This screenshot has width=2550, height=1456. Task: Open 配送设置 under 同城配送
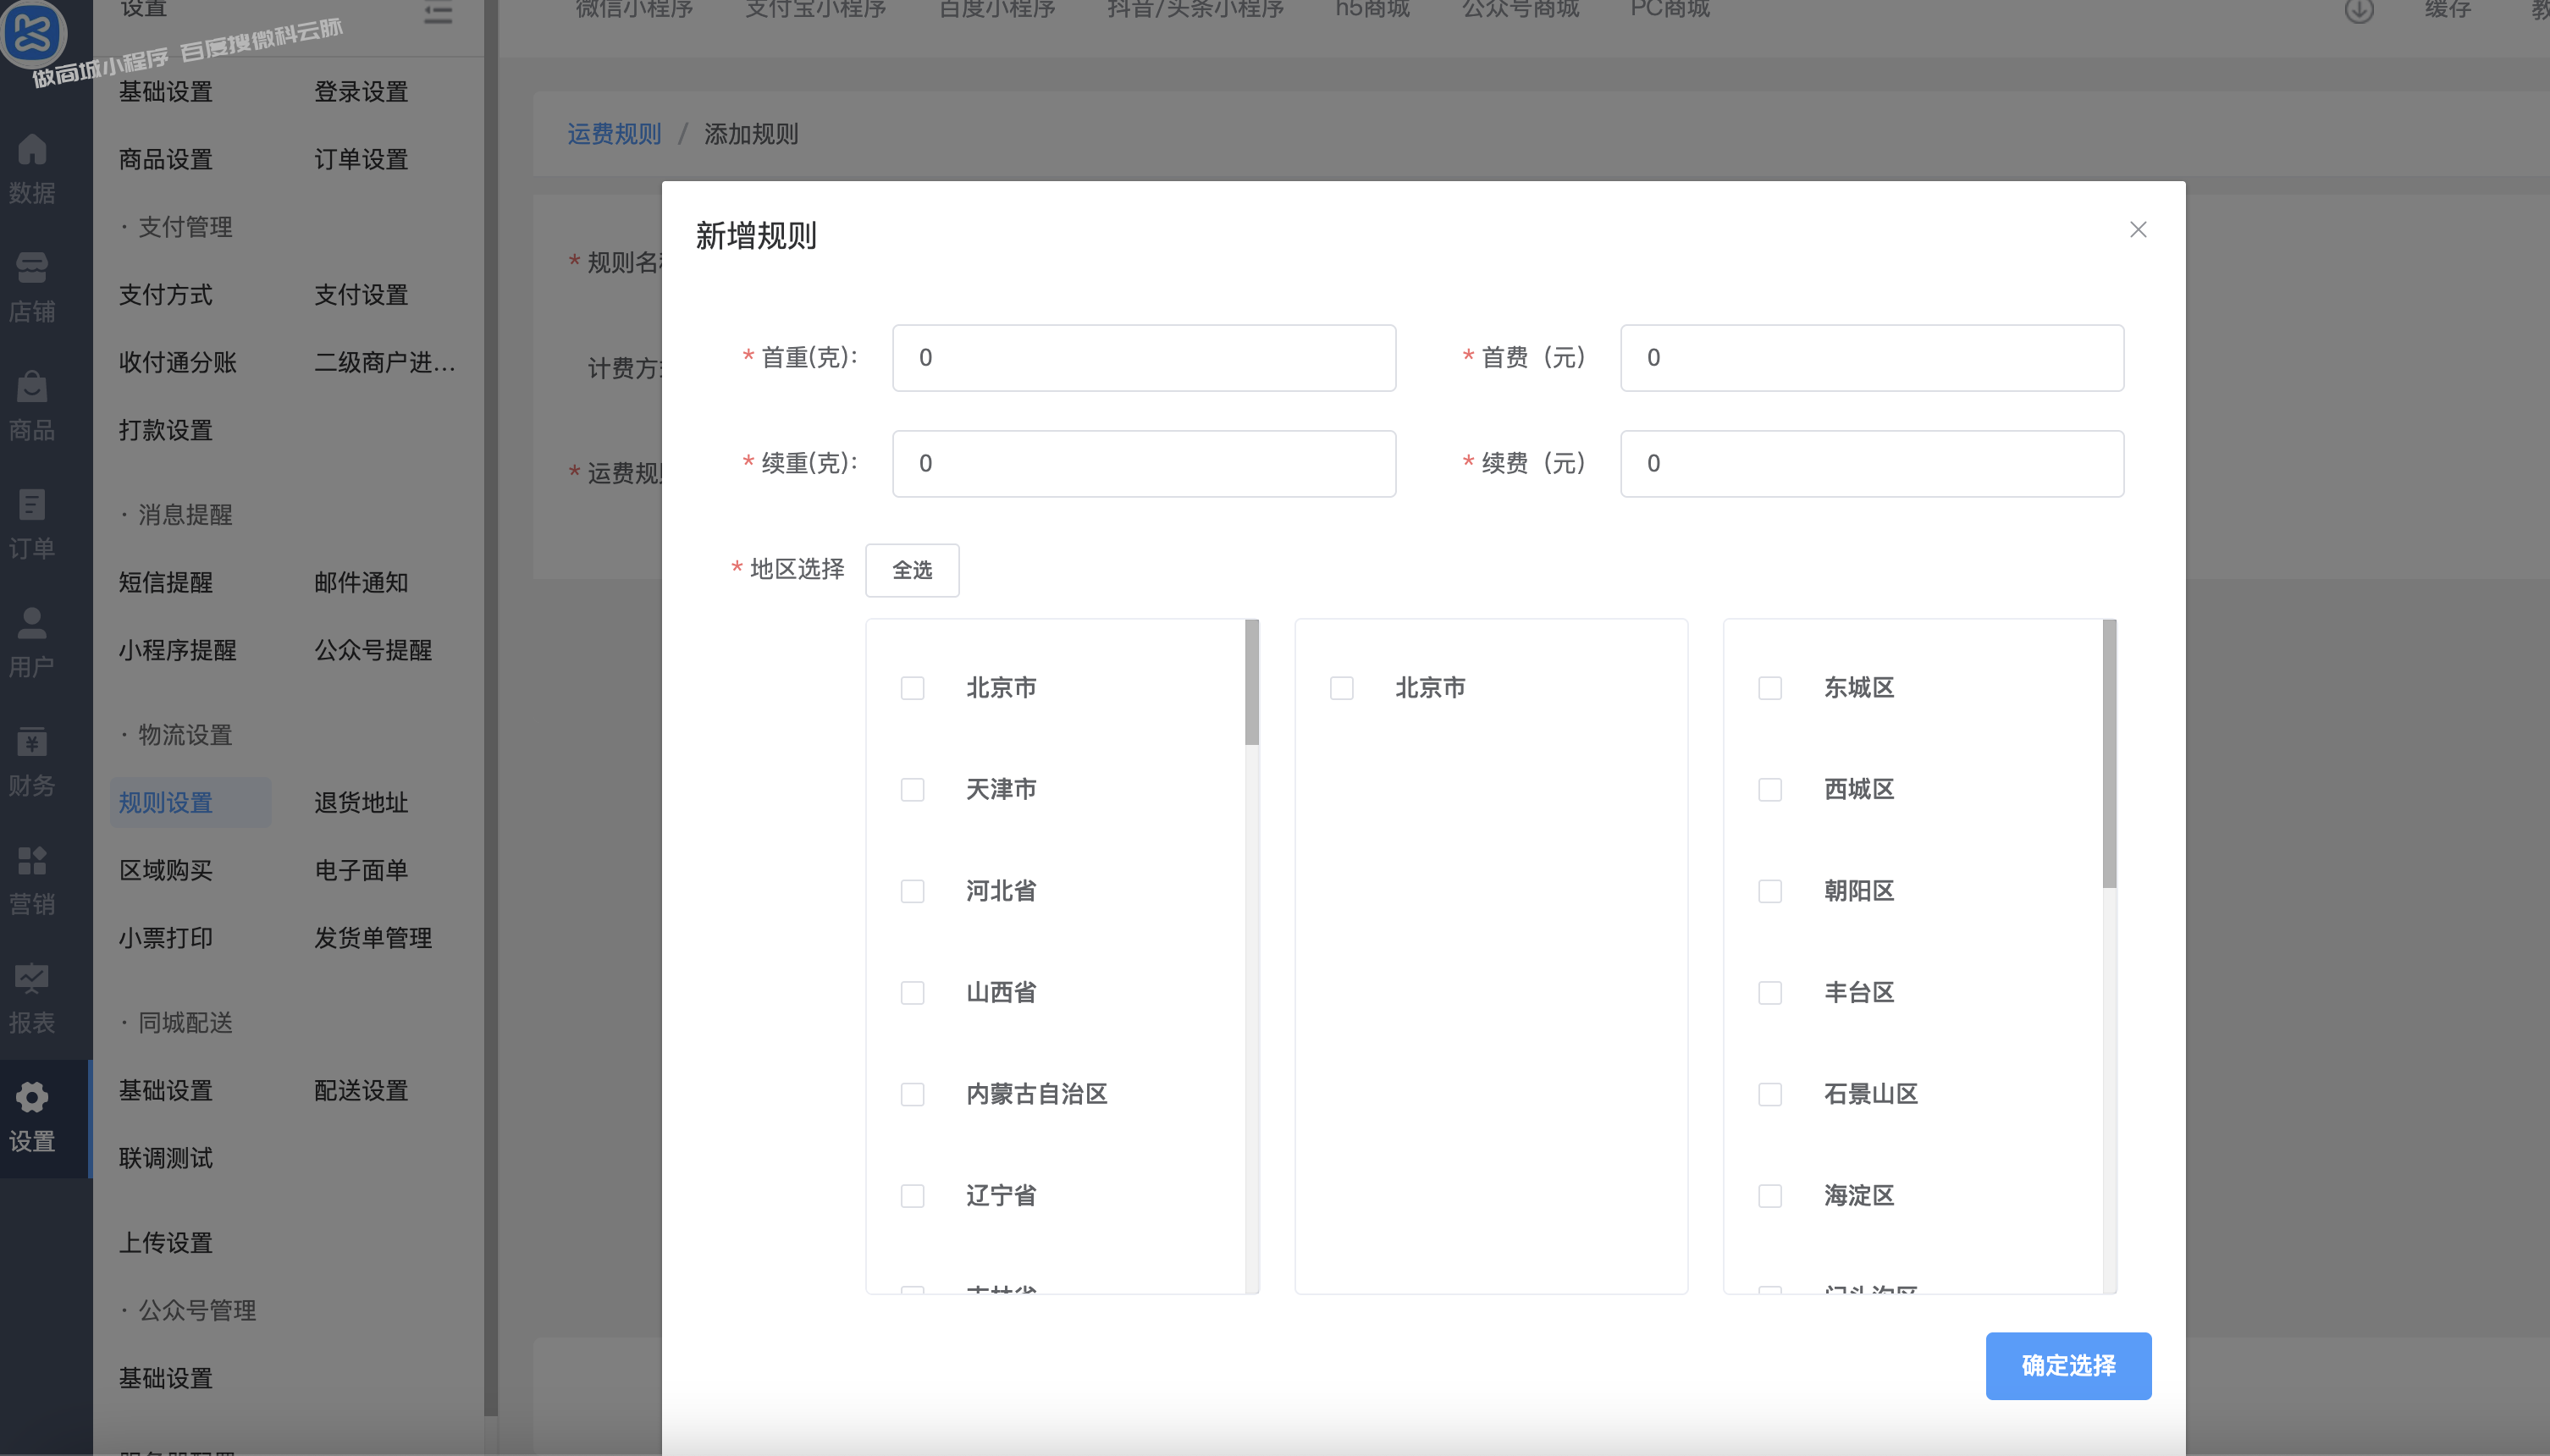(x=361, y=1091)
